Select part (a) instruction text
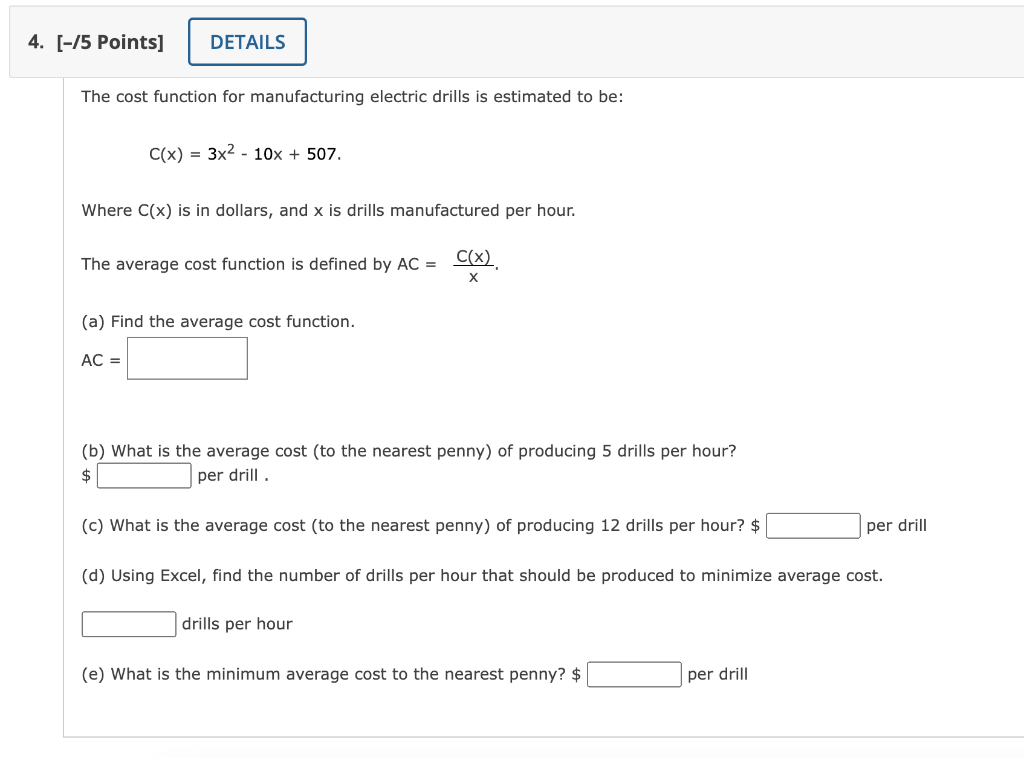The width and height of the screenshot is (1024, 757). (x=220, y=321)
